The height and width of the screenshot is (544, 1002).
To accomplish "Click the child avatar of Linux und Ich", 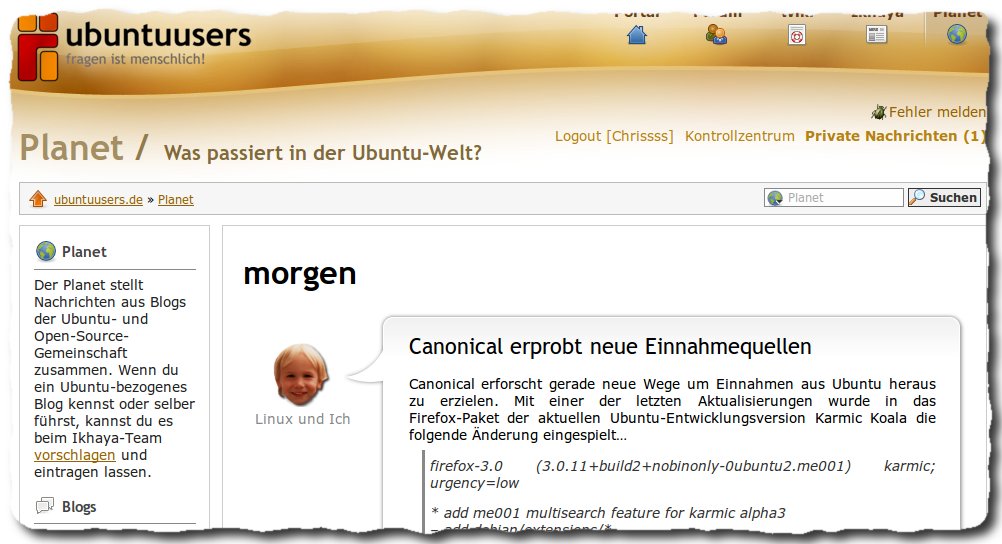I will [301, 375].
